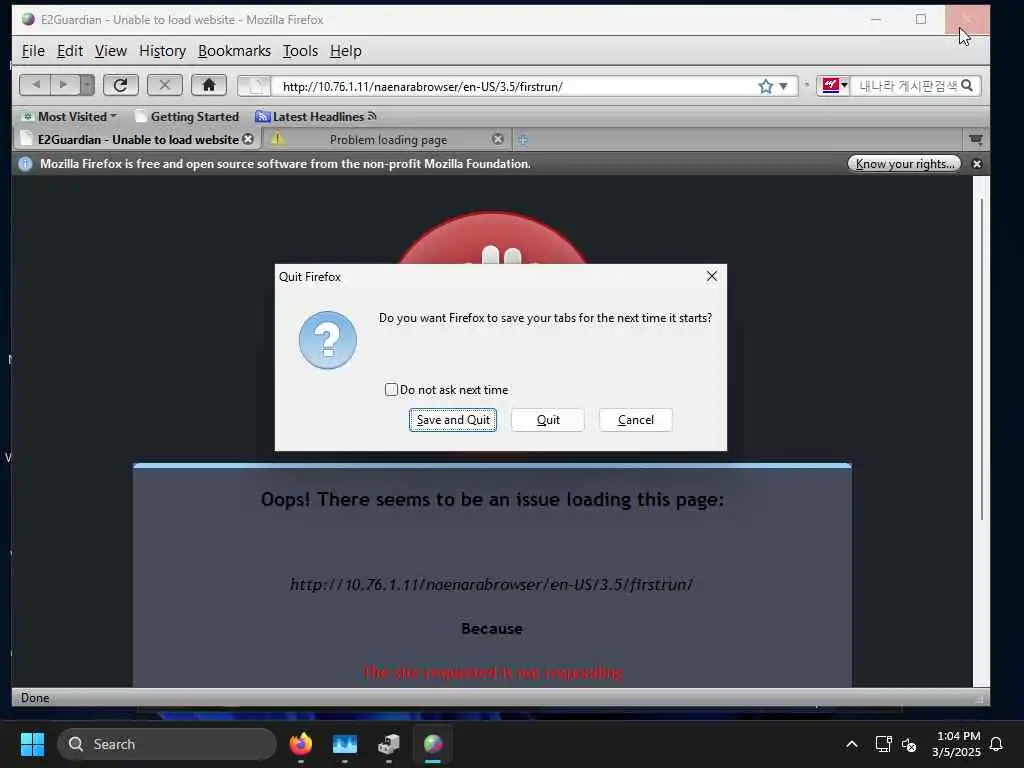Close the Quit Firefox dialog with X
The width and height of the screenshot is (1024, 768).
[x=712, y=276]
